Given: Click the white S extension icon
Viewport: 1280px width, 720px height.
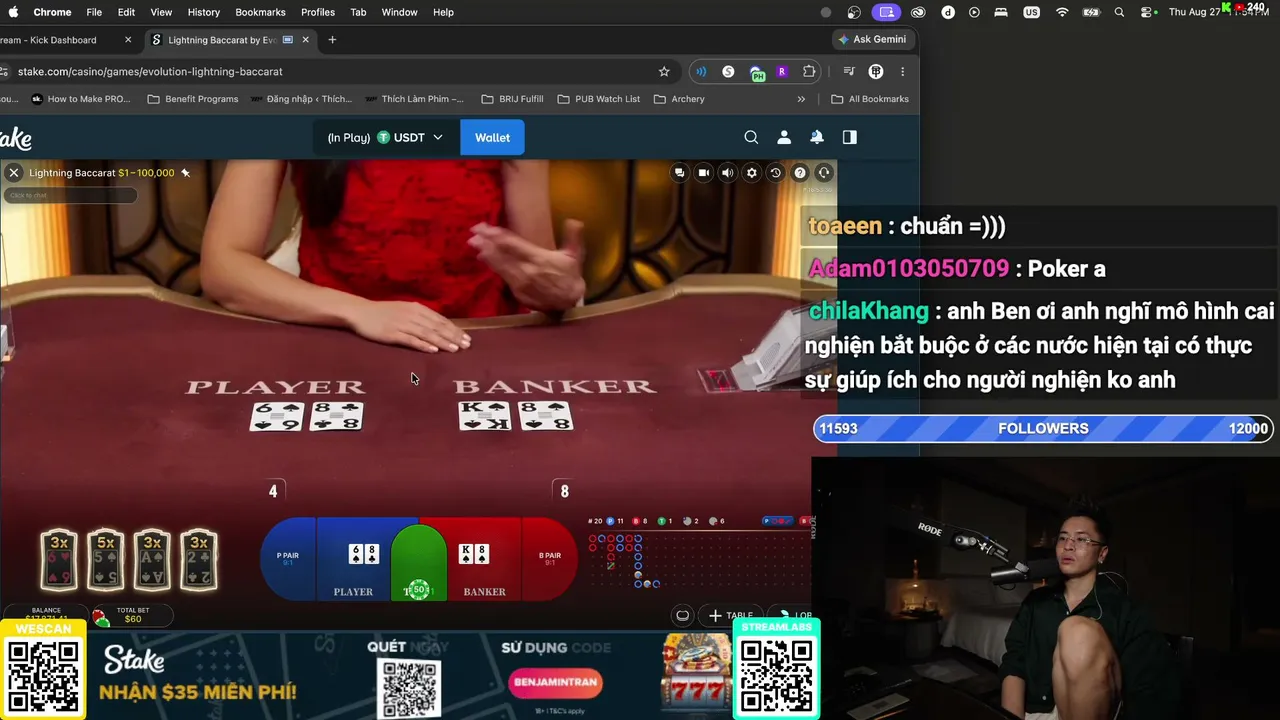Looking at the screenshot, I should [x=728, y=72].
